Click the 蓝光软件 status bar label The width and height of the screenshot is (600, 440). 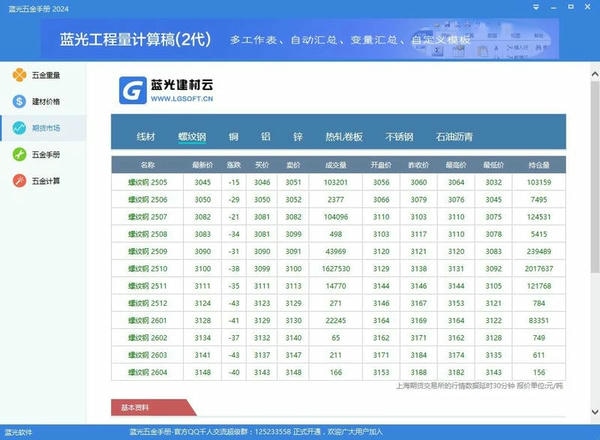click(18, 433)
